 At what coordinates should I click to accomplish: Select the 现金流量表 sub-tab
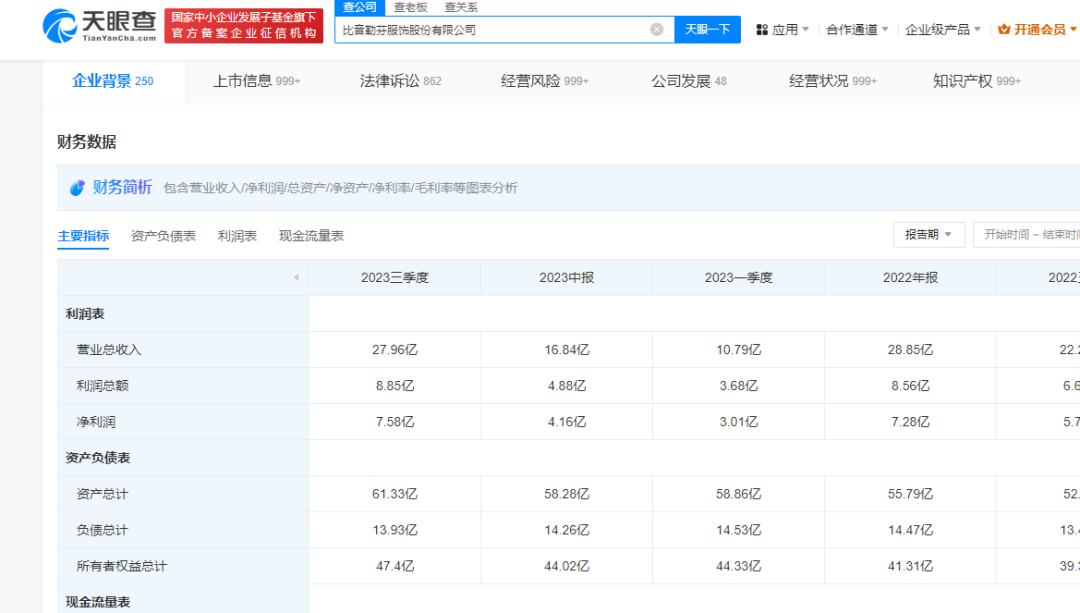311,236
